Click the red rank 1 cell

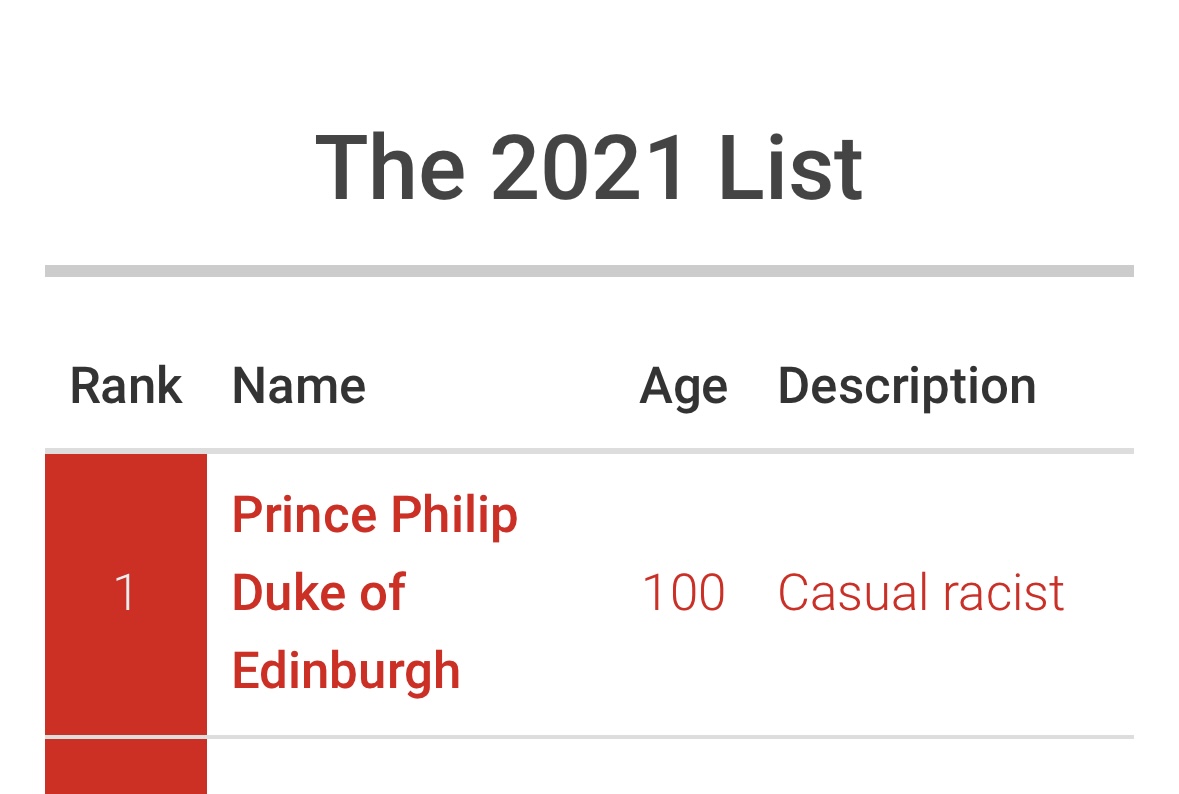coord(126,594)
